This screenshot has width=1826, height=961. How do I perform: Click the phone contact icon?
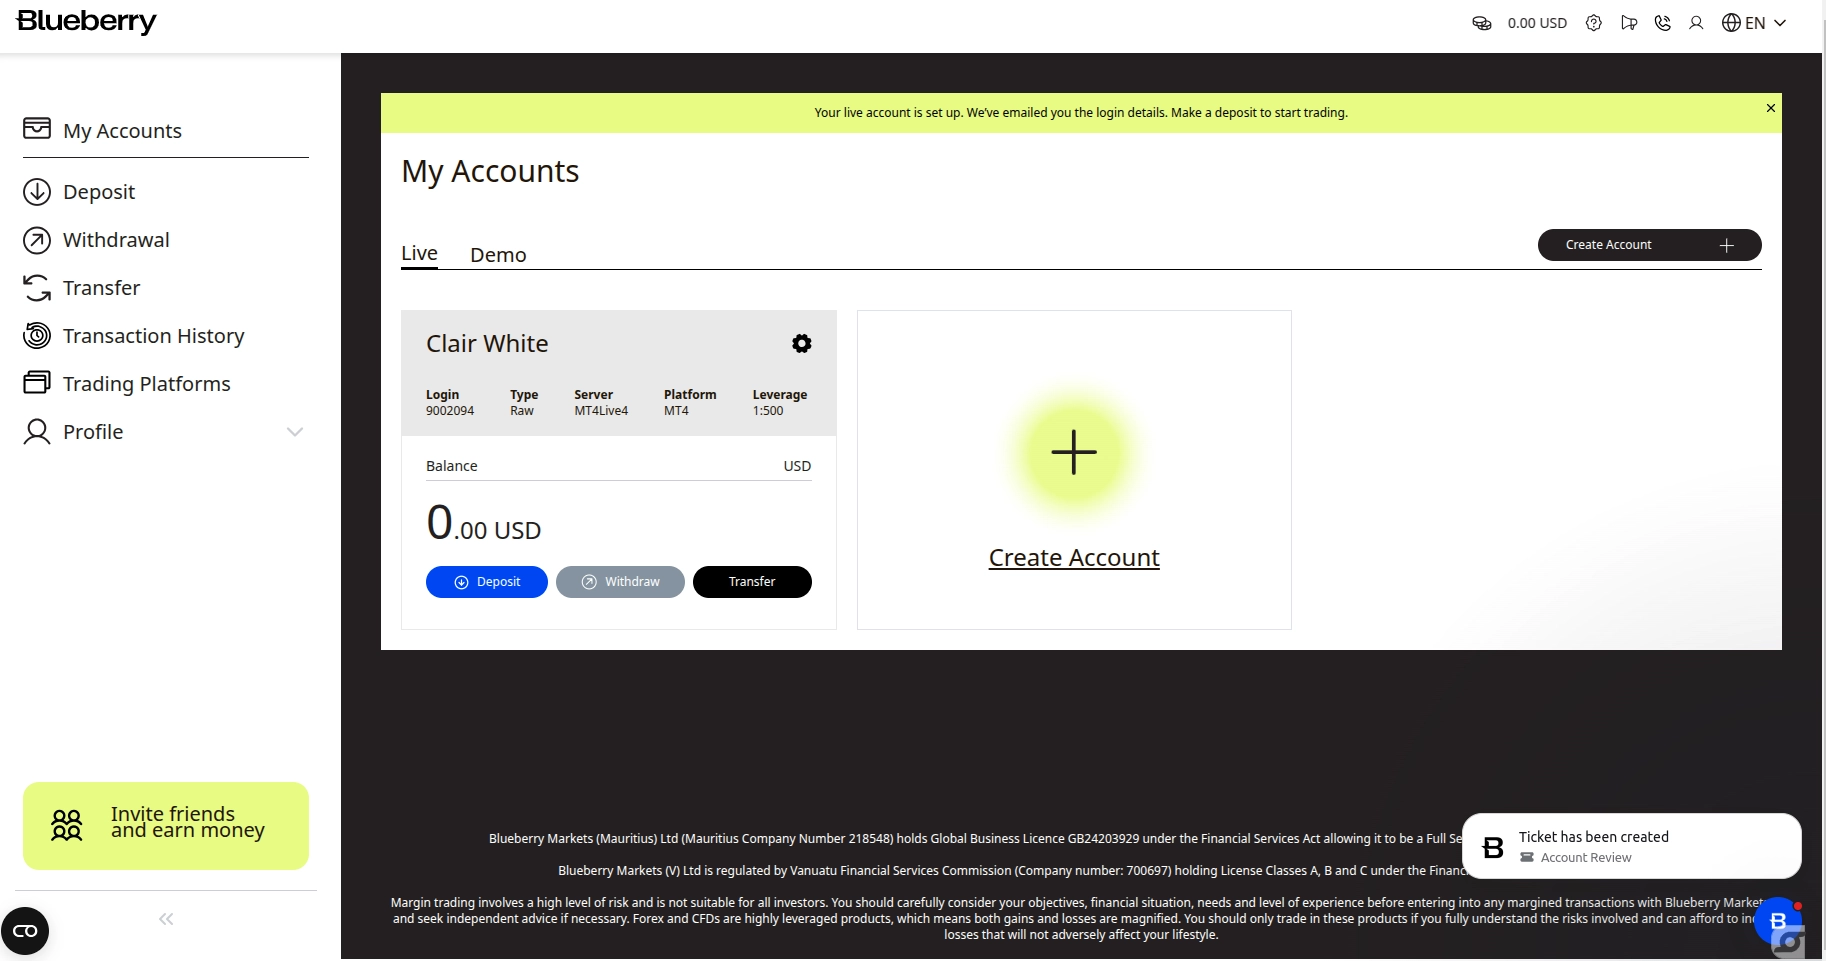1663,23
